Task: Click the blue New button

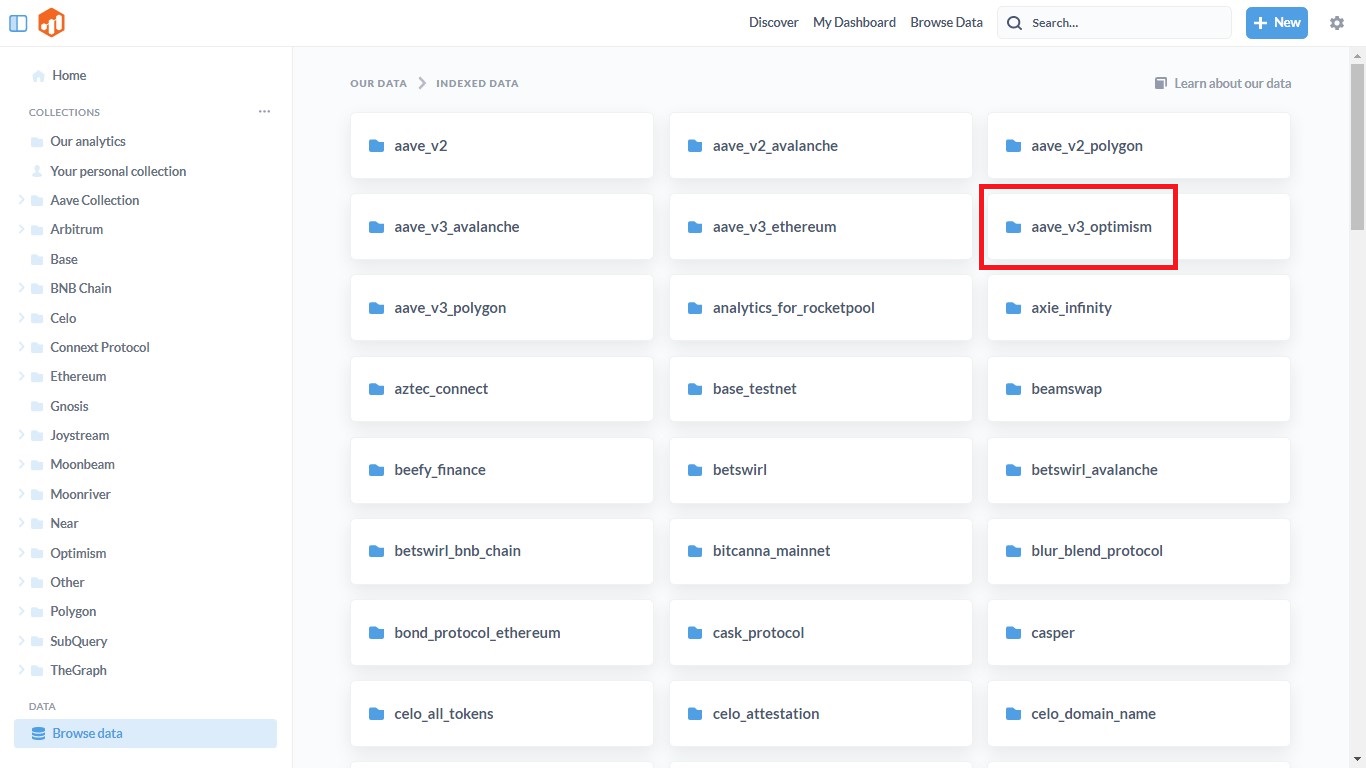Action: 1276,23
